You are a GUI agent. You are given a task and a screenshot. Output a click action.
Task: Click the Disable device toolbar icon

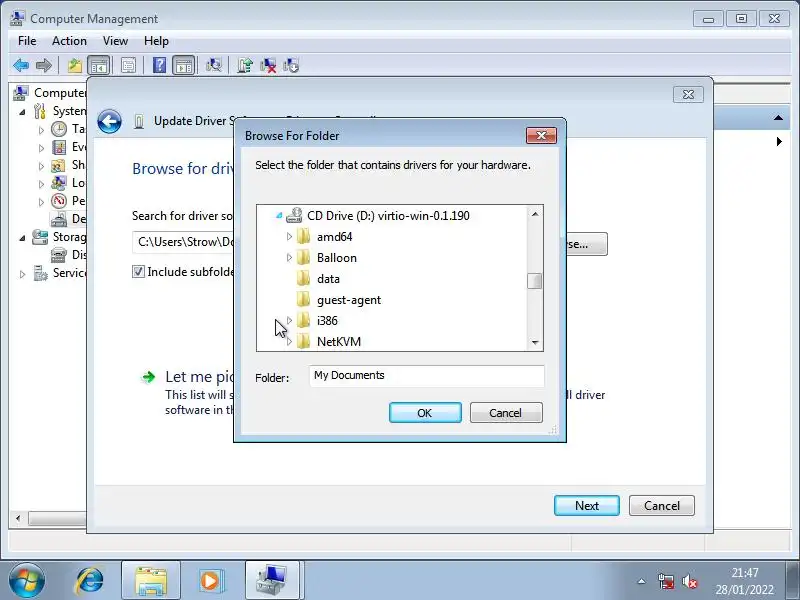point(291,65)
